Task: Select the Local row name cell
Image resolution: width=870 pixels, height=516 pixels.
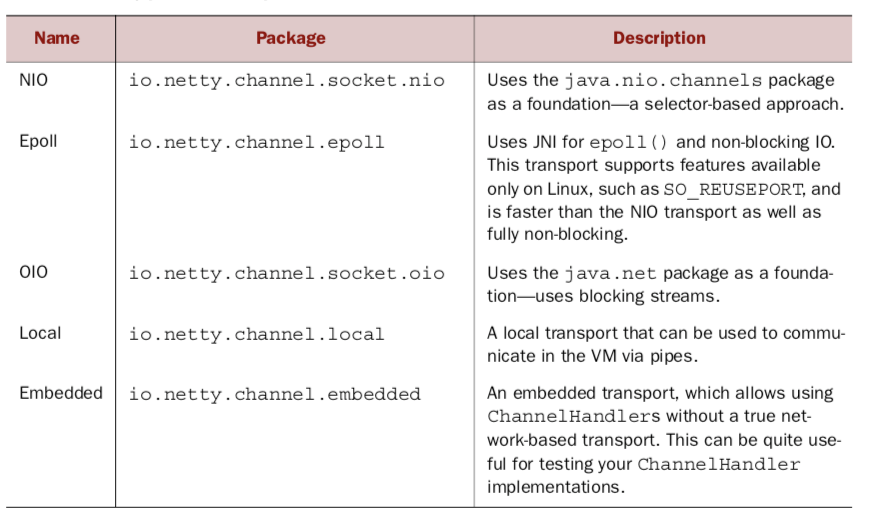Action: [39, 333]
